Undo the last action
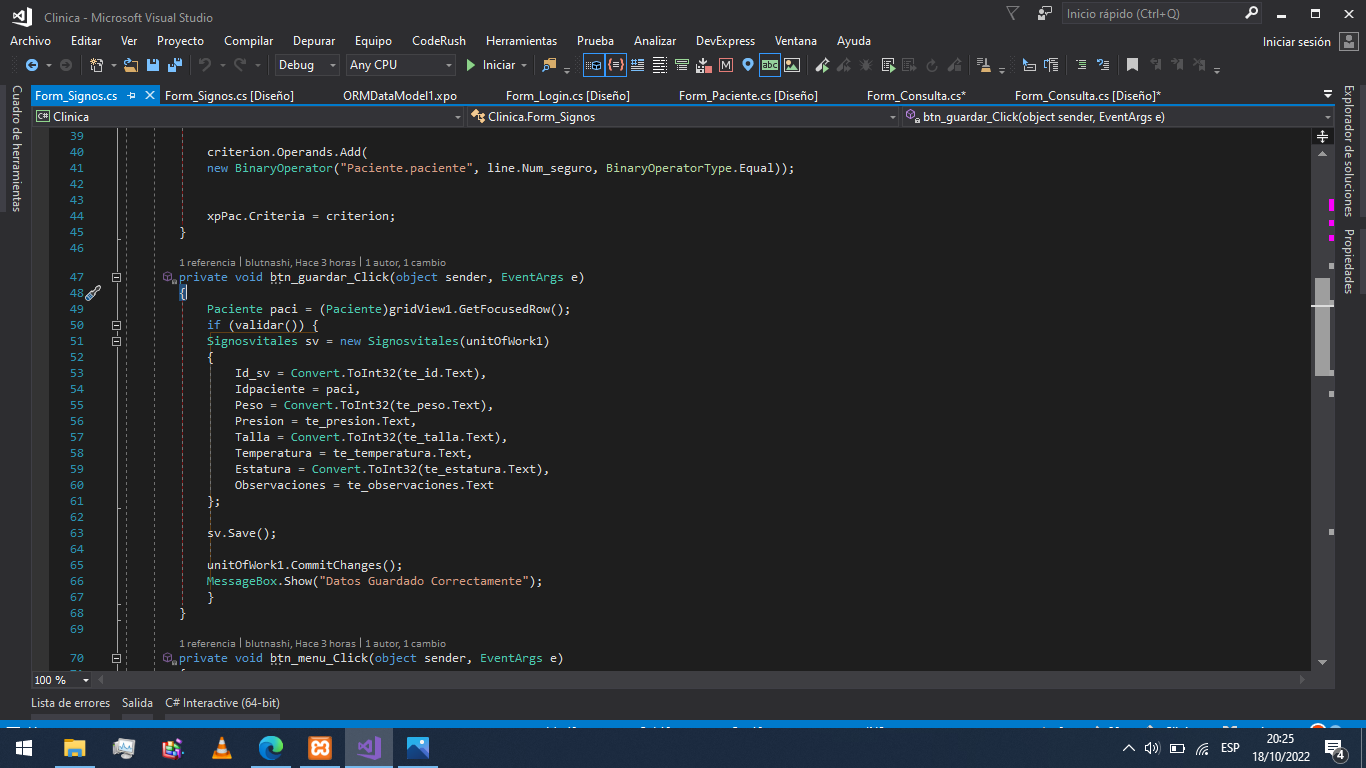The width and height of the screenshot is (1366, 768). [x=205, y=65]
